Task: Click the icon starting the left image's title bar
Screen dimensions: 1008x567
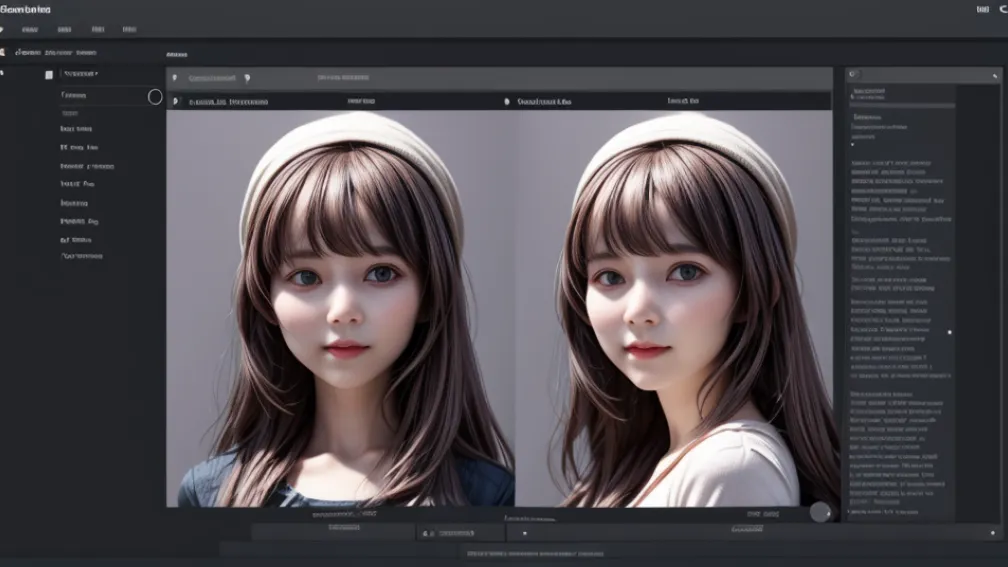Action: pyautogui.click(x=175, y=101)
